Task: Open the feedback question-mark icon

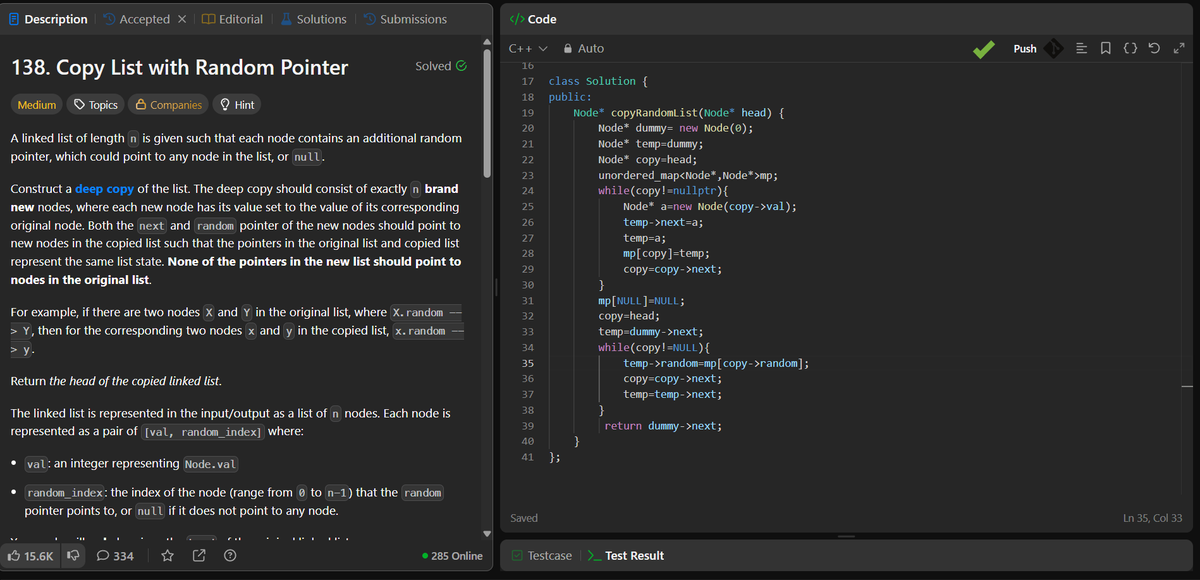Action: [230, 556]
